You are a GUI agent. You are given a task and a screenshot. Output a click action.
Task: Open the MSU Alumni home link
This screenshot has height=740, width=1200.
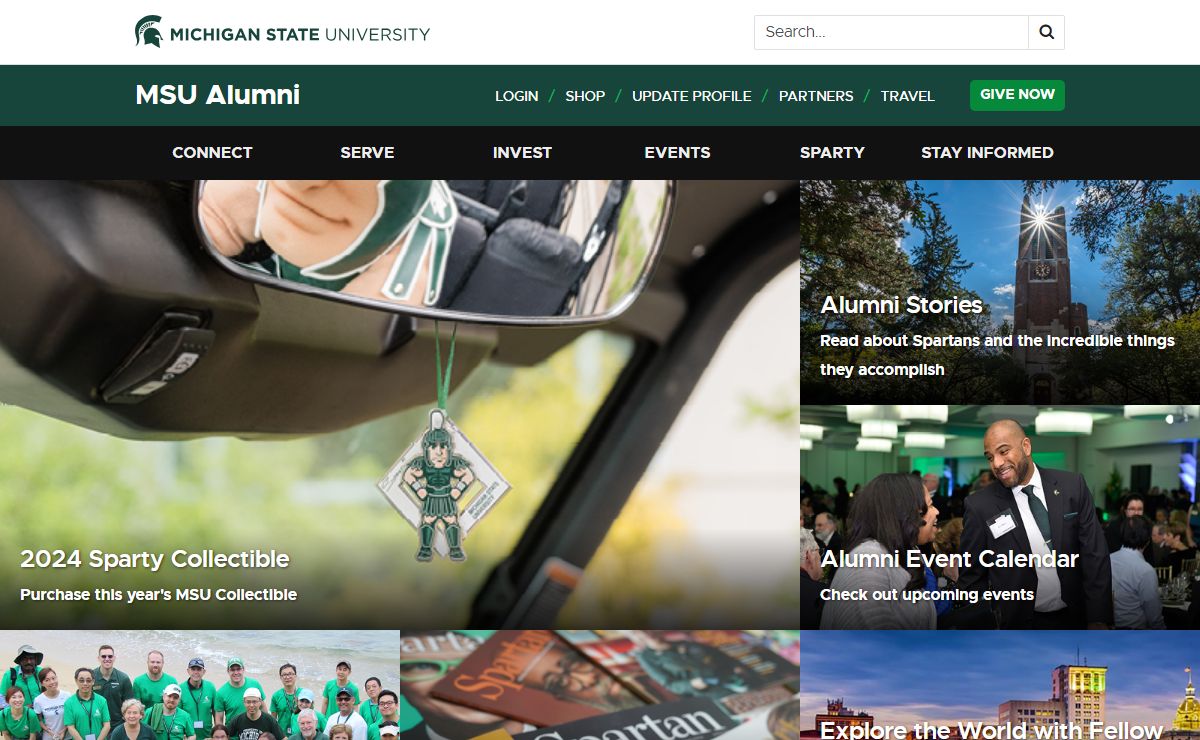217,95
